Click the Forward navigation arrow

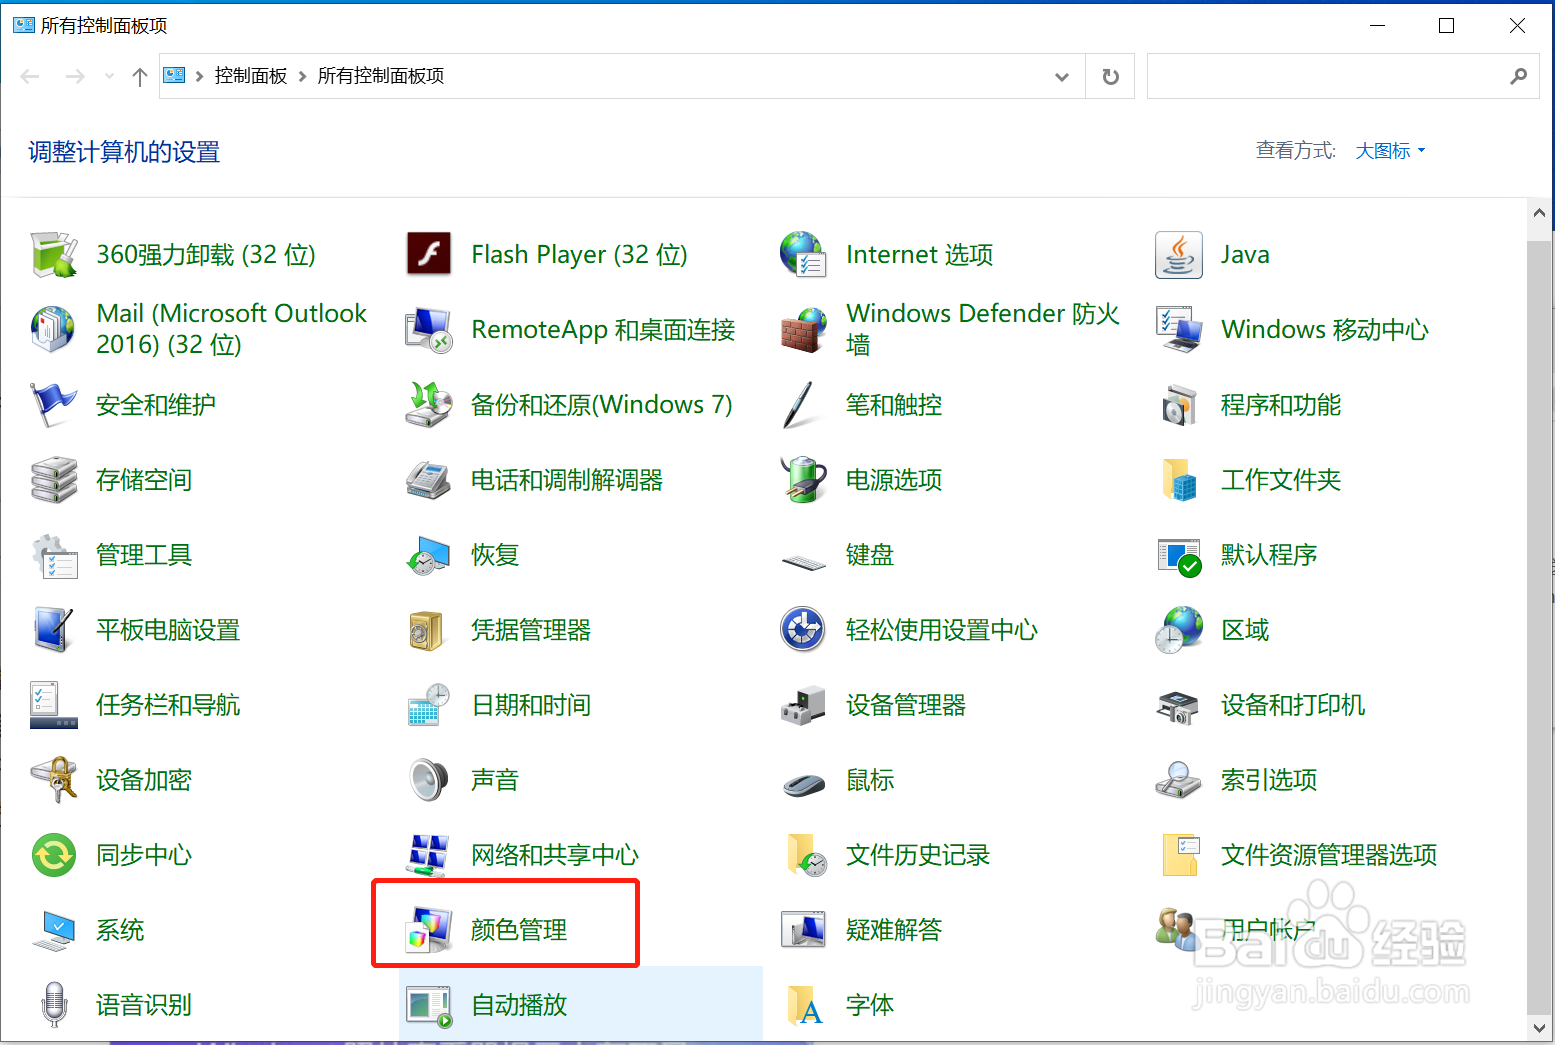tap(75, 77)
